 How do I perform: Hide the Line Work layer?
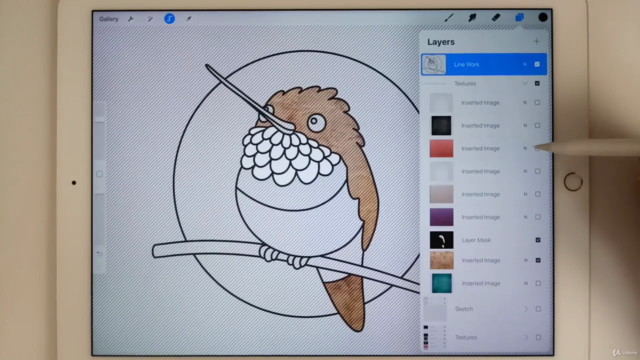[537, 64]
